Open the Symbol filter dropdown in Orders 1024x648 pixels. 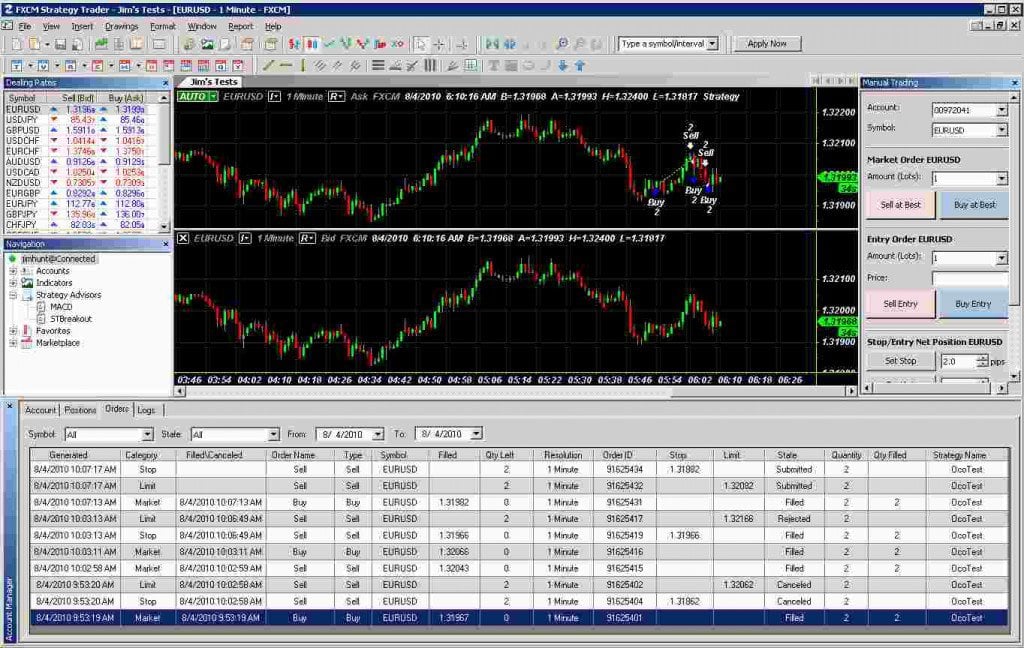148,434
